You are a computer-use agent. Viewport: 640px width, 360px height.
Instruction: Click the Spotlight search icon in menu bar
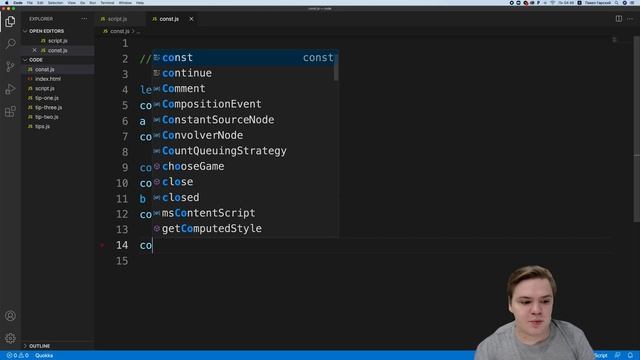617,3
